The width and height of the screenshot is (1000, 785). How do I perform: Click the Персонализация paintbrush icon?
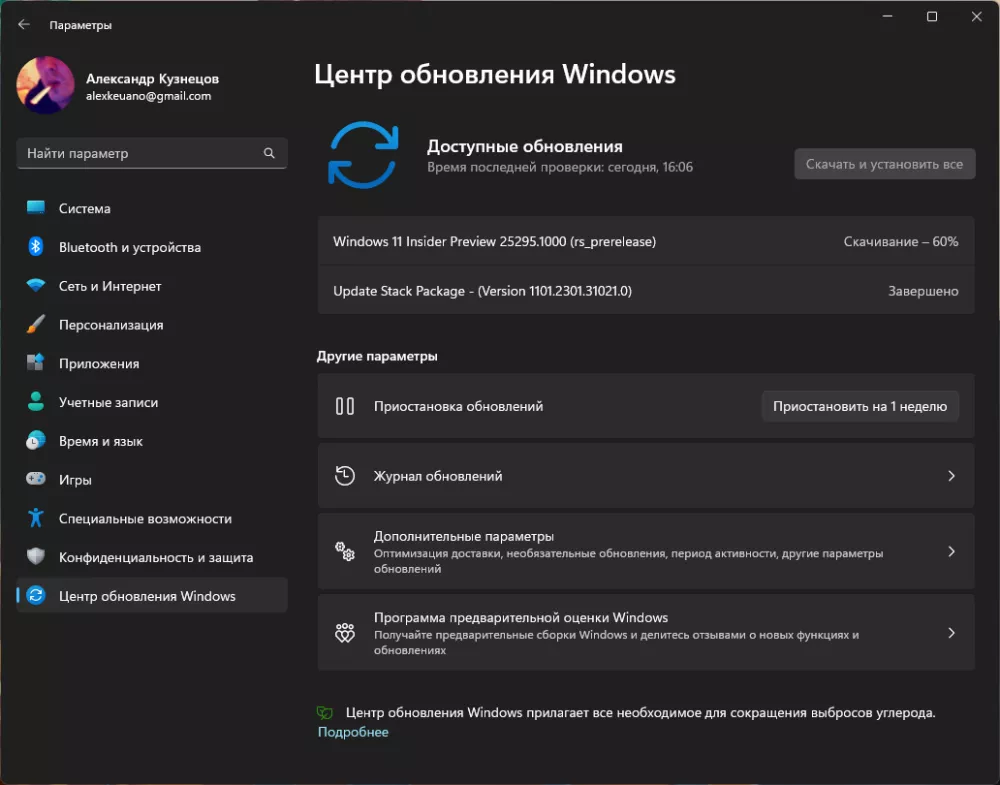[x=36, y=325]
